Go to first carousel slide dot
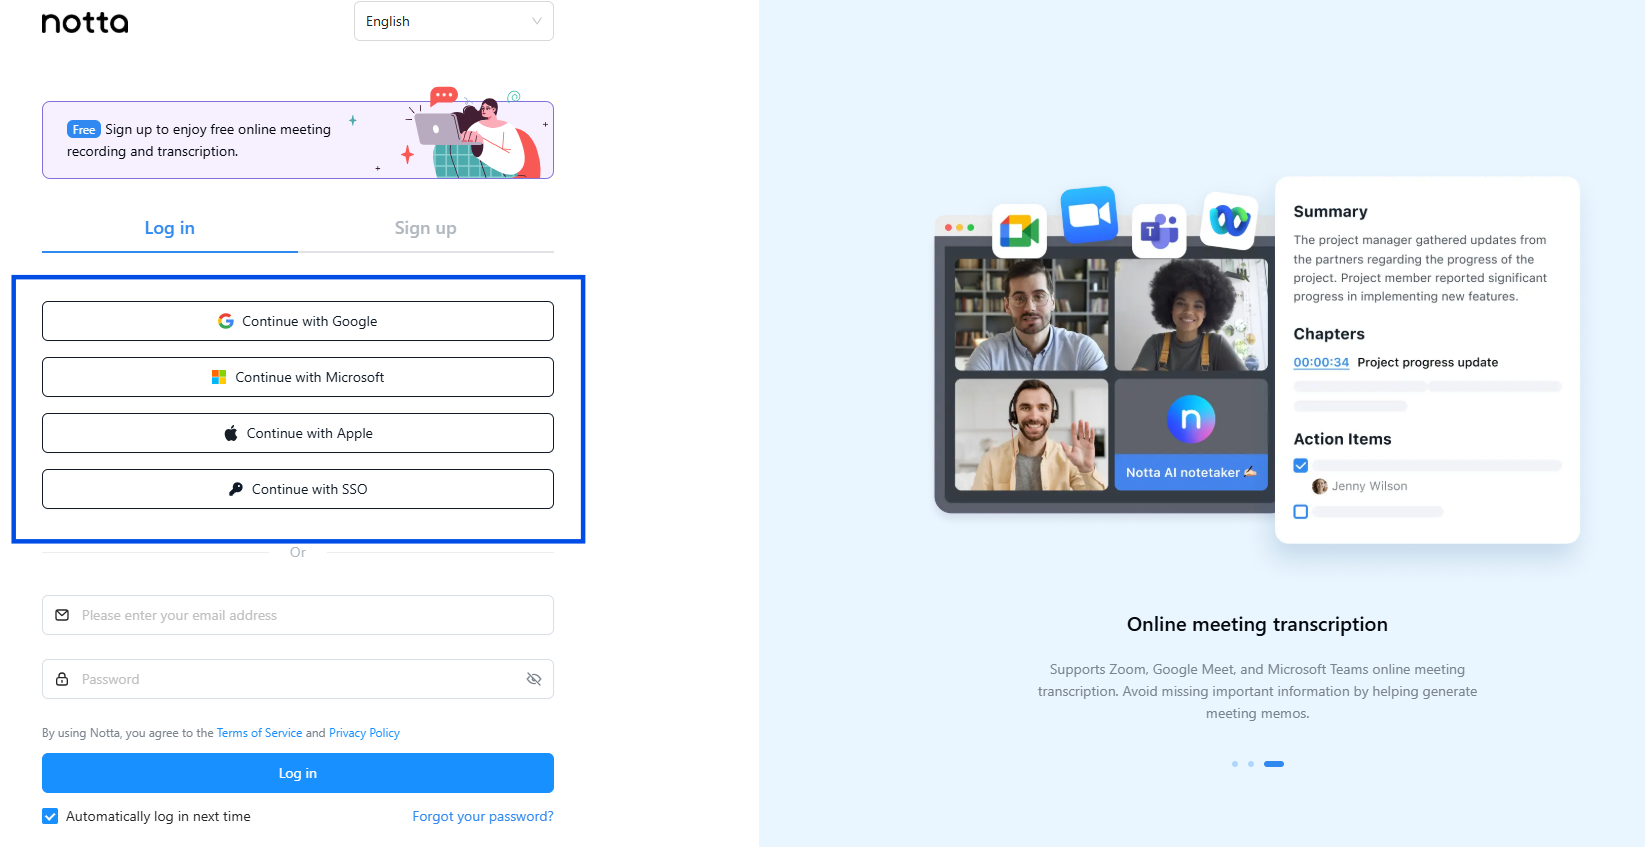 point(1235,764)
